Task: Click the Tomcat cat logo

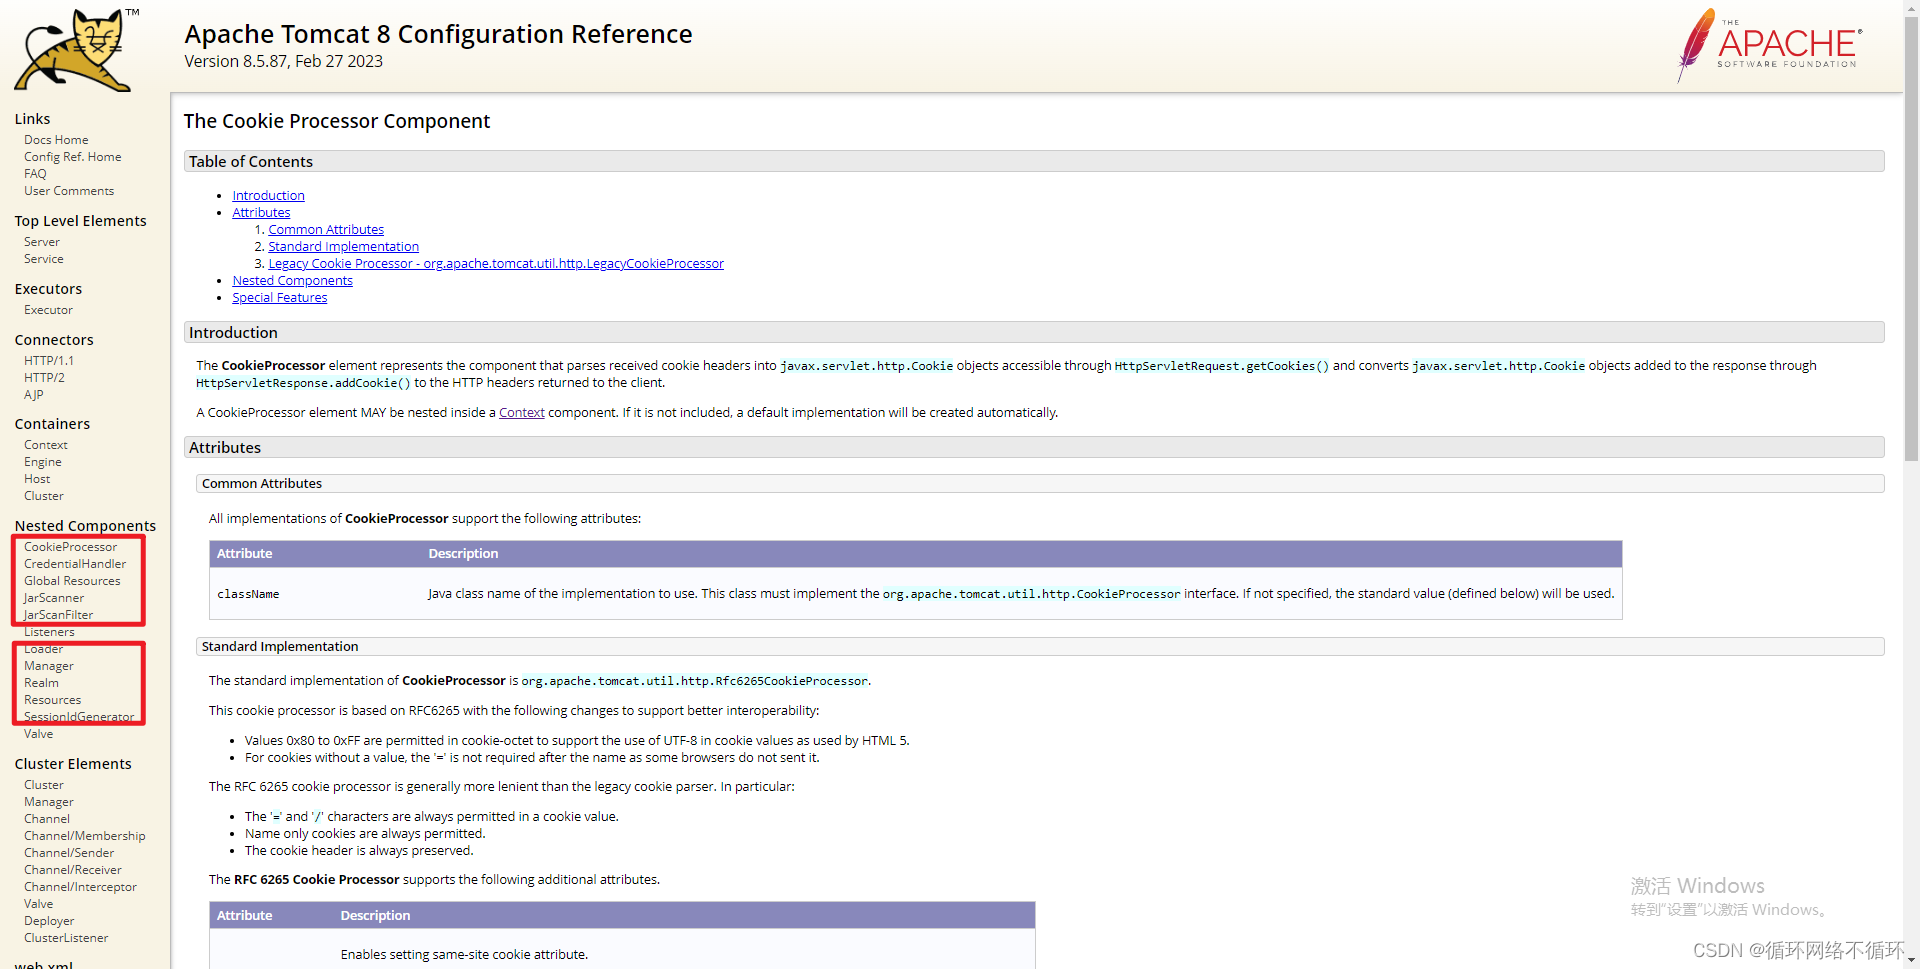Action: click(76, 50)
